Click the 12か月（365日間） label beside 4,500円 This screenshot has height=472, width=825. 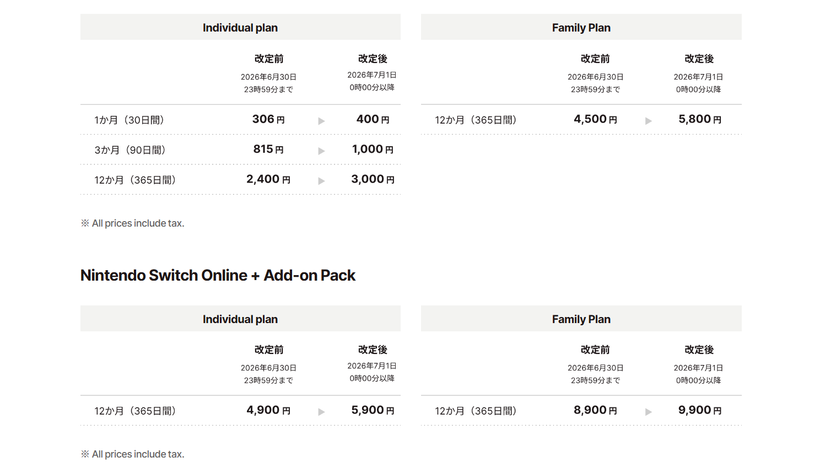click(x=476, y=120)
